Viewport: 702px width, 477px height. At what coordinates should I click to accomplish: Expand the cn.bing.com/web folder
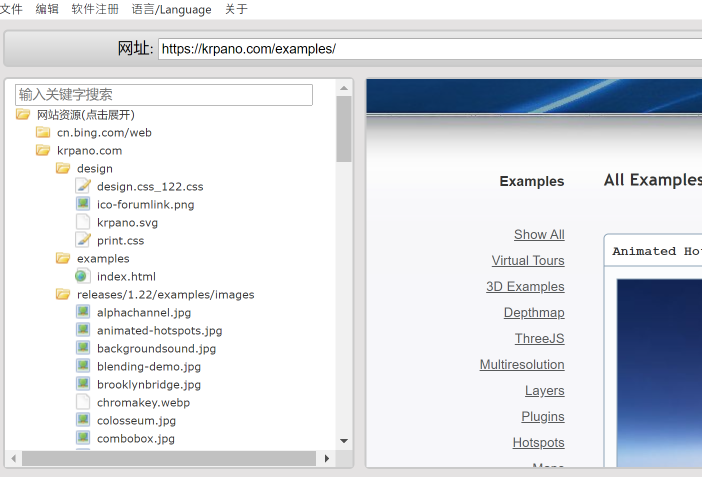coord(43,132)
